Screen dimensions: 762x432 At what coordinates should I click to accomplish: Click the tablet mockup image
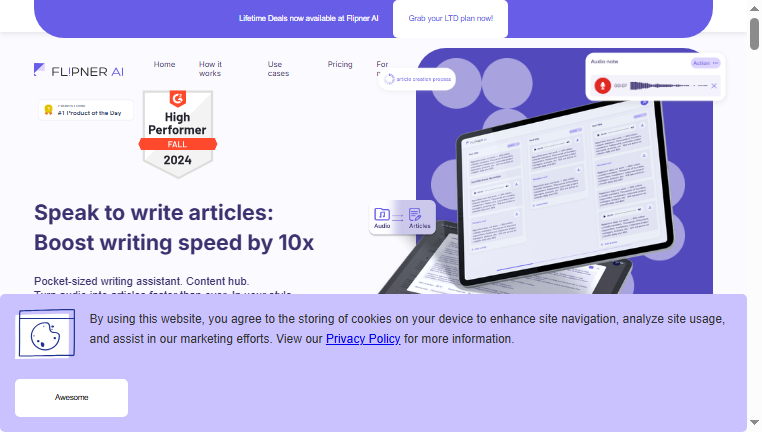click(566, 192)
